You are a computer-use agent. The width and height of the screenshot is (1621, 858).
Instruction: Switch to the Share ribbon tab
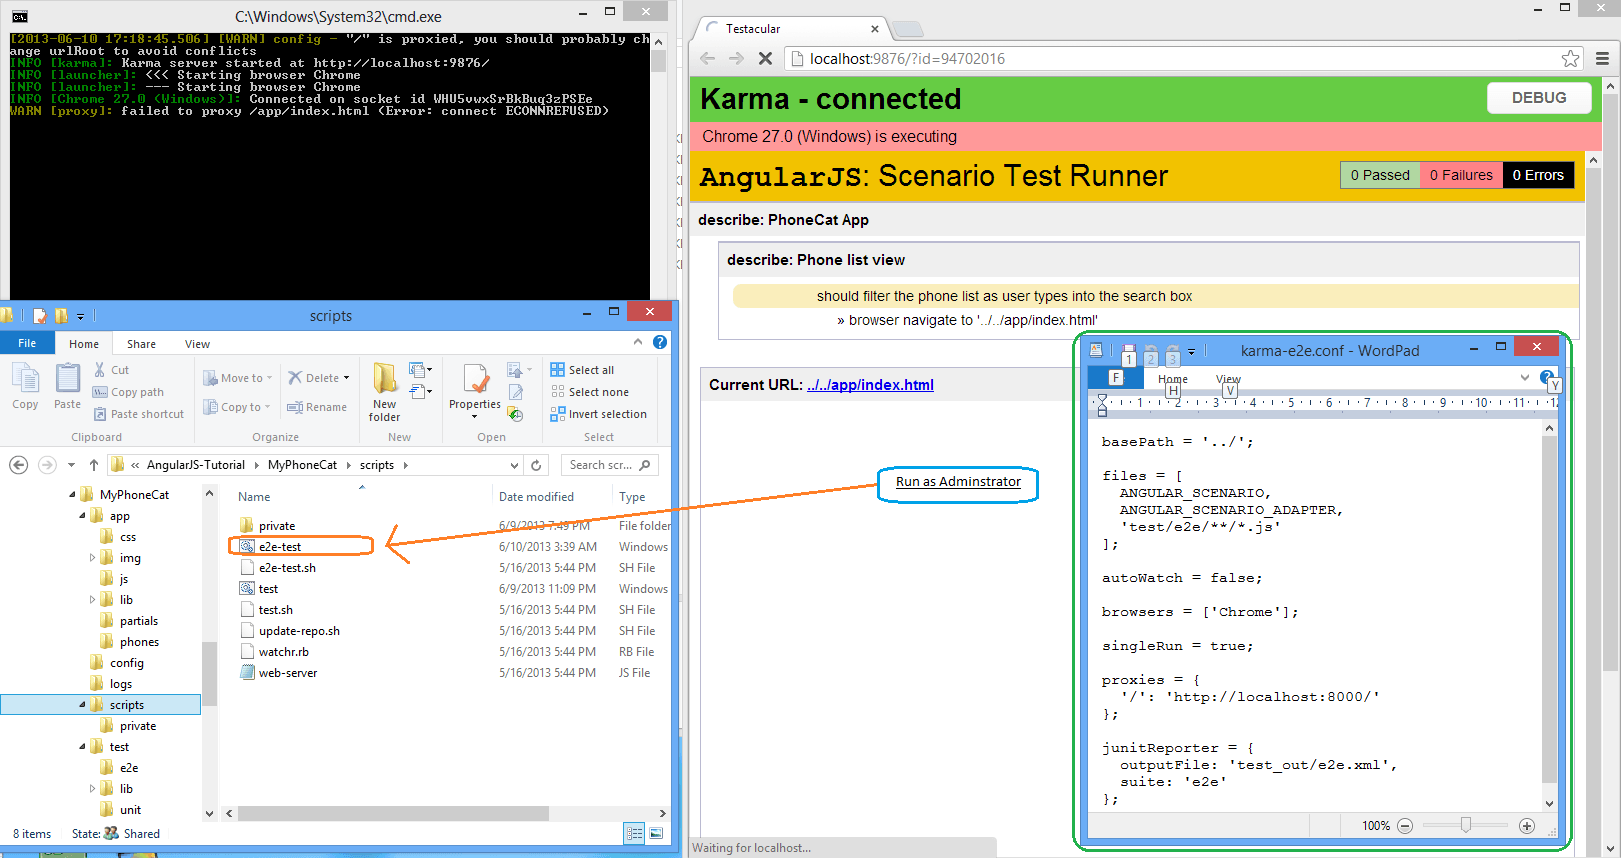point(141,344)
